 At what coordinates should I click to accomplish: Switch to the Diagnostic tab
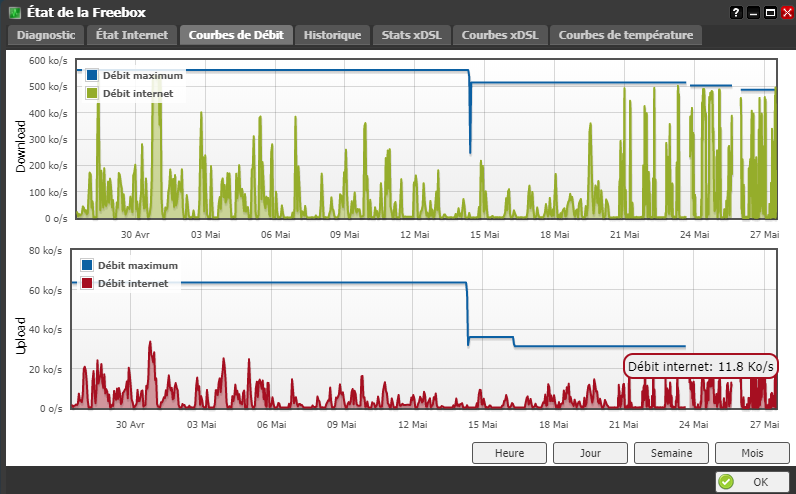pyautogui.click(x=46, y=35)
